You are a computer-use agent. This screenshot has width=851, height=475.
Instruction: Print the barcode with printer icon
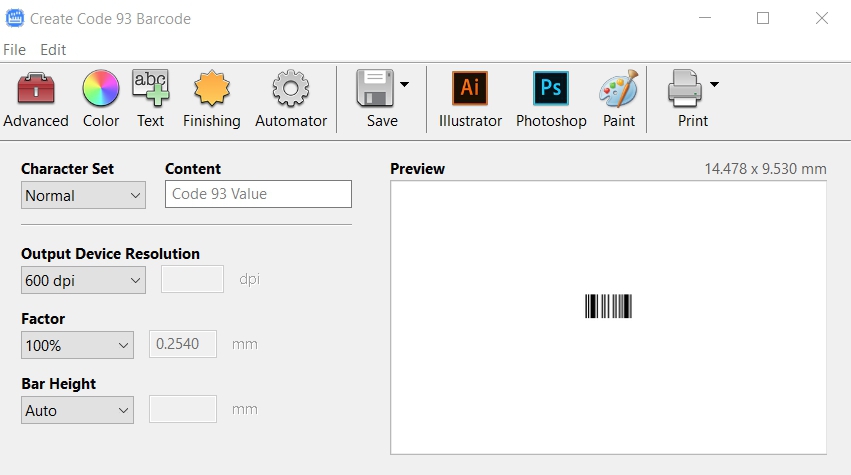[x=684, y=88]
